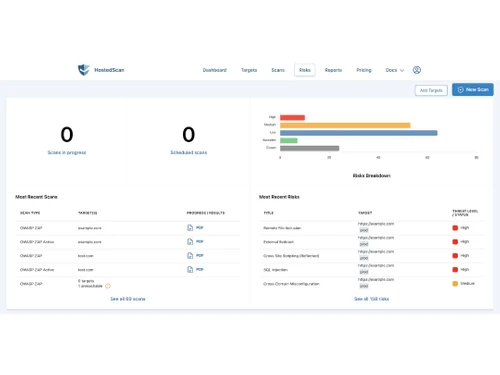500x375 pixels.
Task: Select the Risks tab
Action: [305, 70]
